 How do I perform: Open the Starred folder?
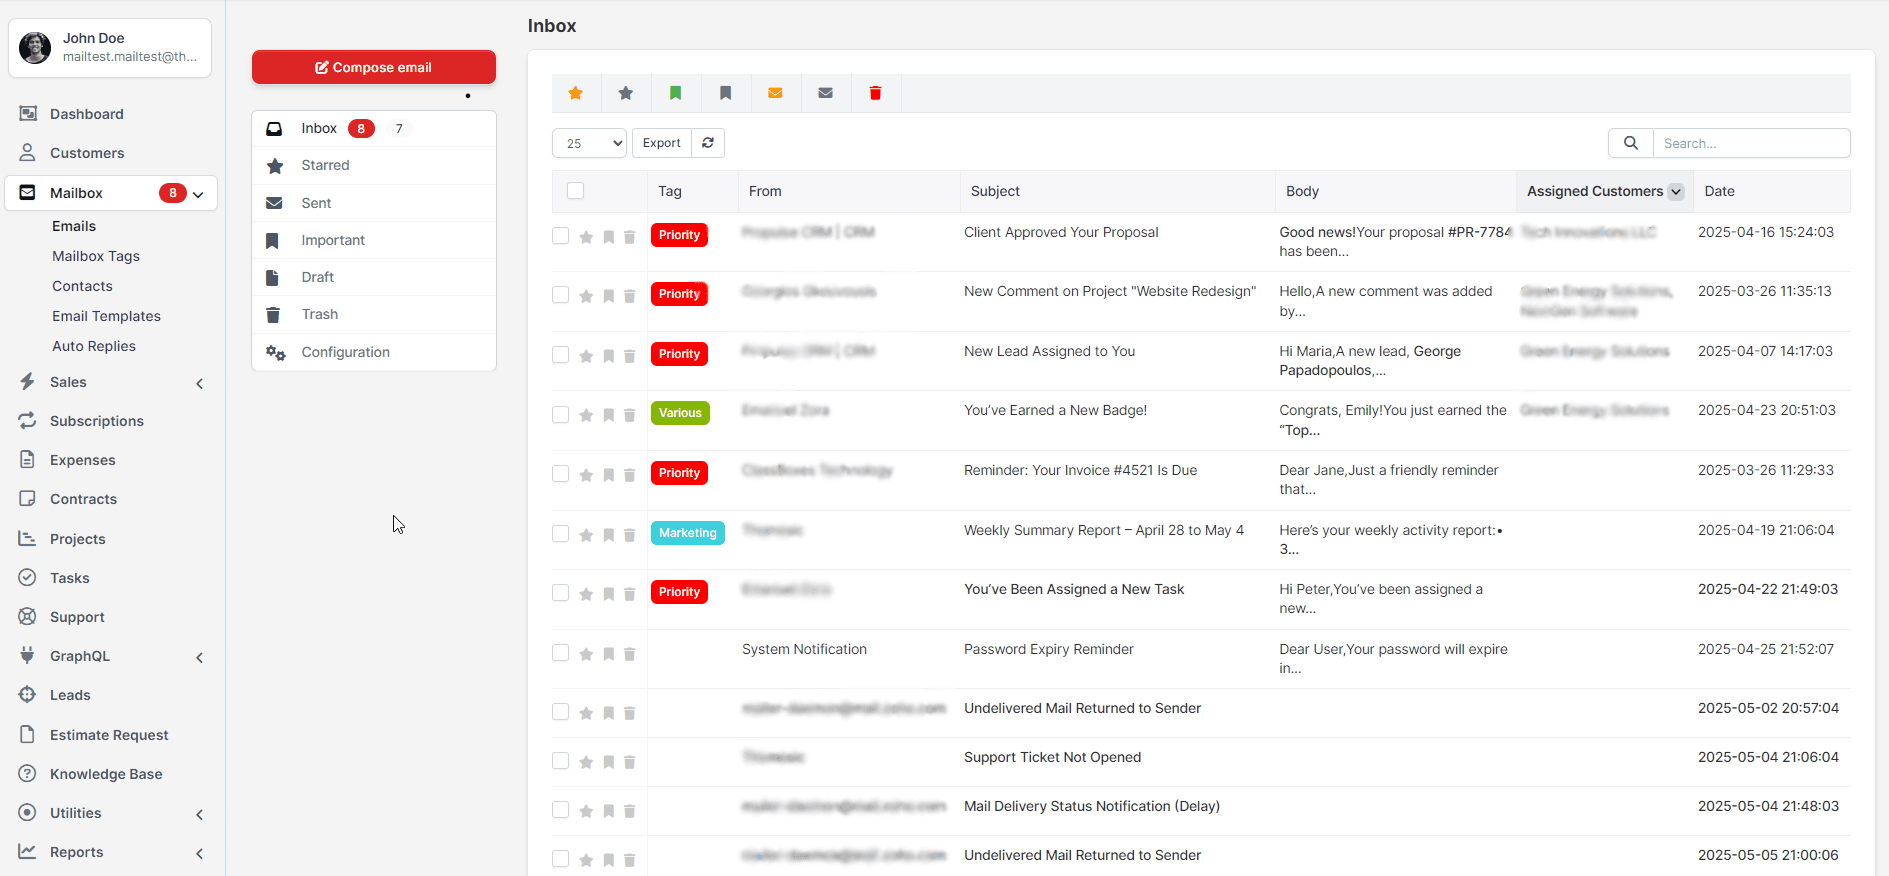tap(373, 166)
